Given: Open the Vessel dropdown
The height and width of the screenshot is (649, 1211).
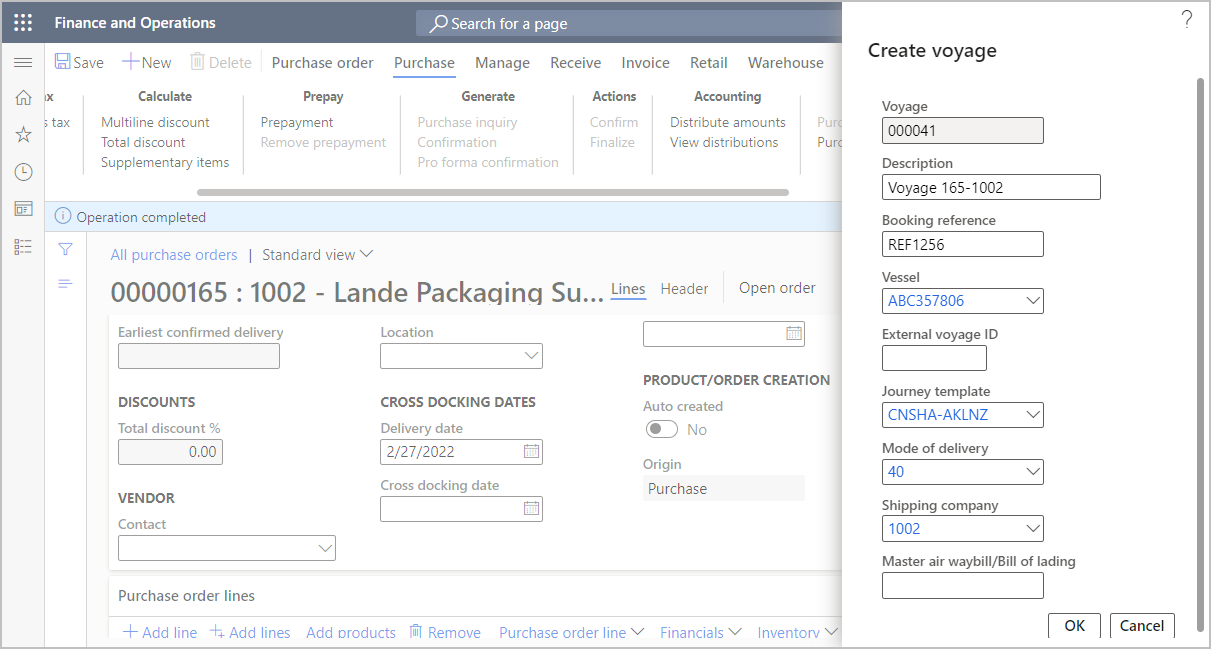Looking at the screenshot, I should pos(1032,301).
